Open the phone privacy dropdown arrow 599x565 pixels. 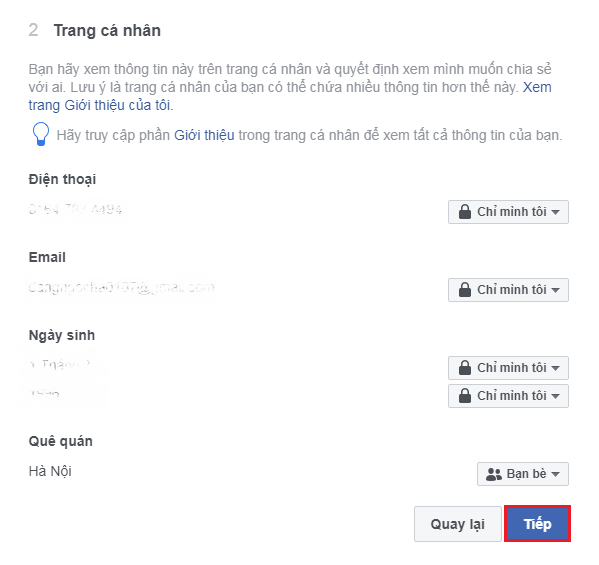click(x=555, y=212)
